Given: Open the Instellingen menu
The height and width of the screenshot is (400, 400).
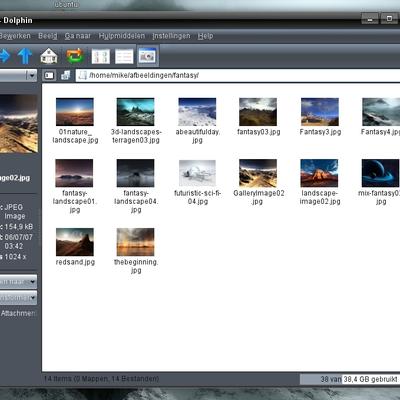Looking at the screenshot, I should [x=171, y=36].
